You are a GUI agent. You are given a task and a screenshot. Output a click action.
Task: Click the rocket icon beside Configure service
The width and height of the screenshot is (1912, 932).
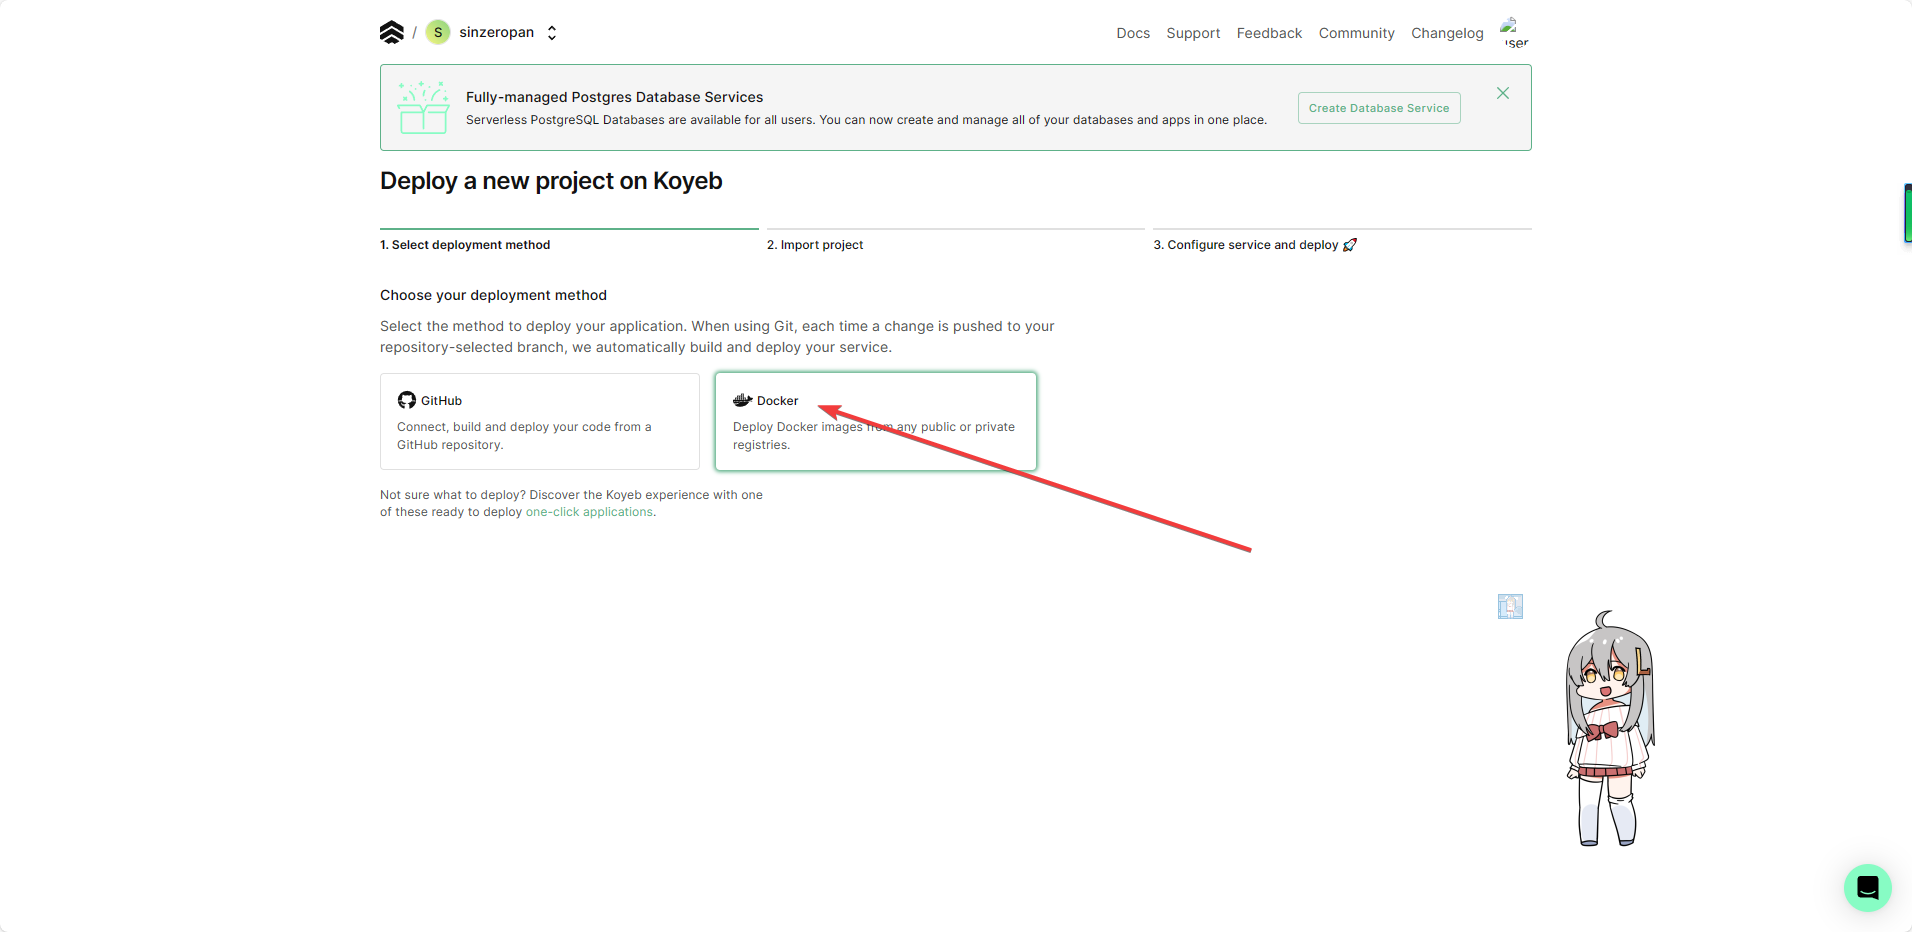click(1350, 245)
